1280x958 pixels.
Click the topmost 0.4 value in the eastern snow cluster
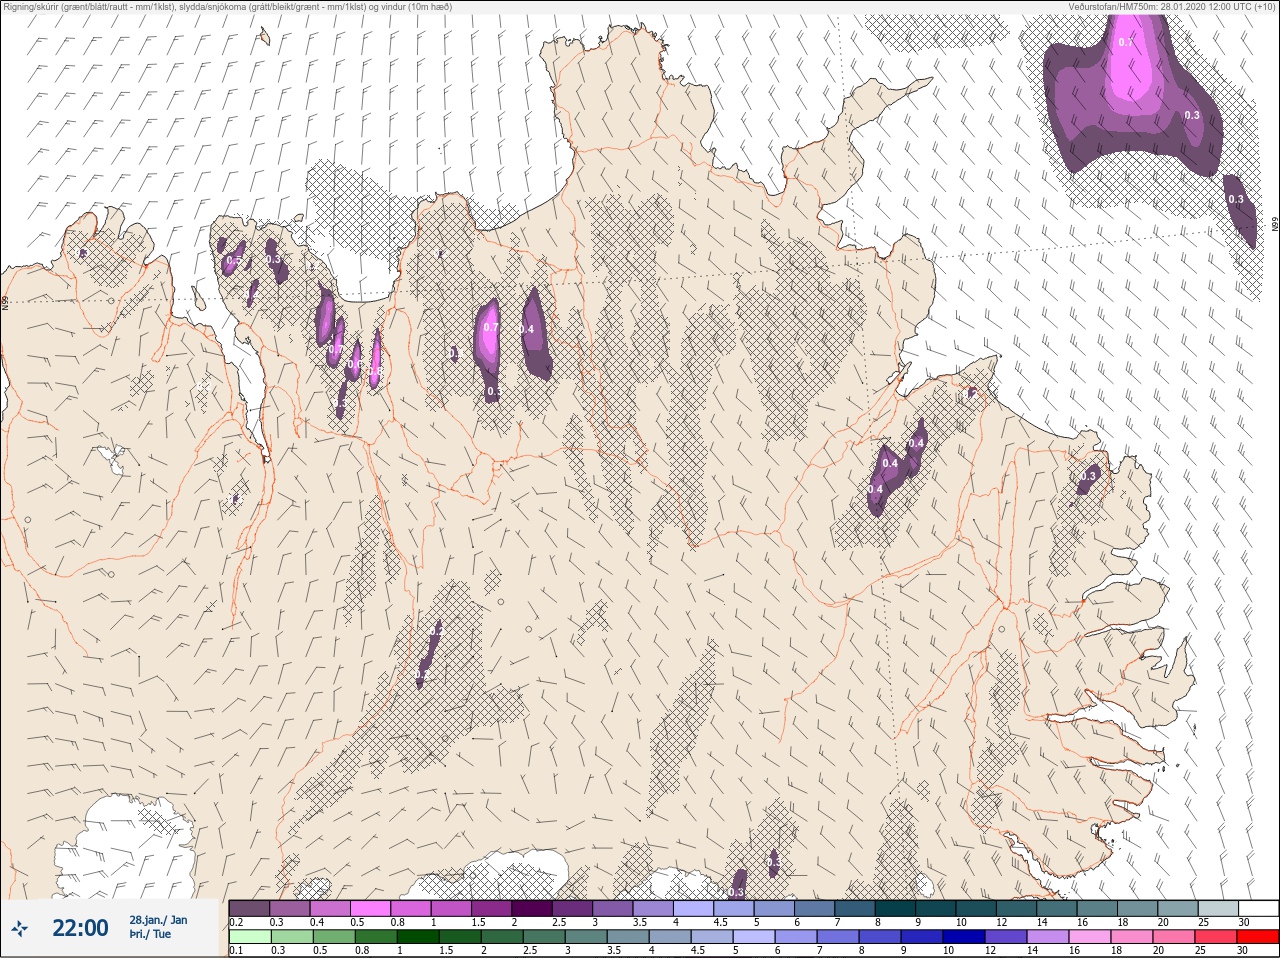click(916, 443)
